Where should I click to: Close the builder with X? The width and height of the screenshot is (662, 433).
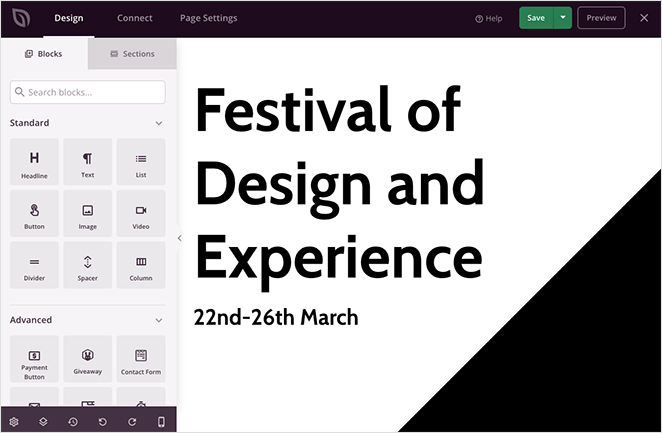pyautogui.click(x=644, y=18)
